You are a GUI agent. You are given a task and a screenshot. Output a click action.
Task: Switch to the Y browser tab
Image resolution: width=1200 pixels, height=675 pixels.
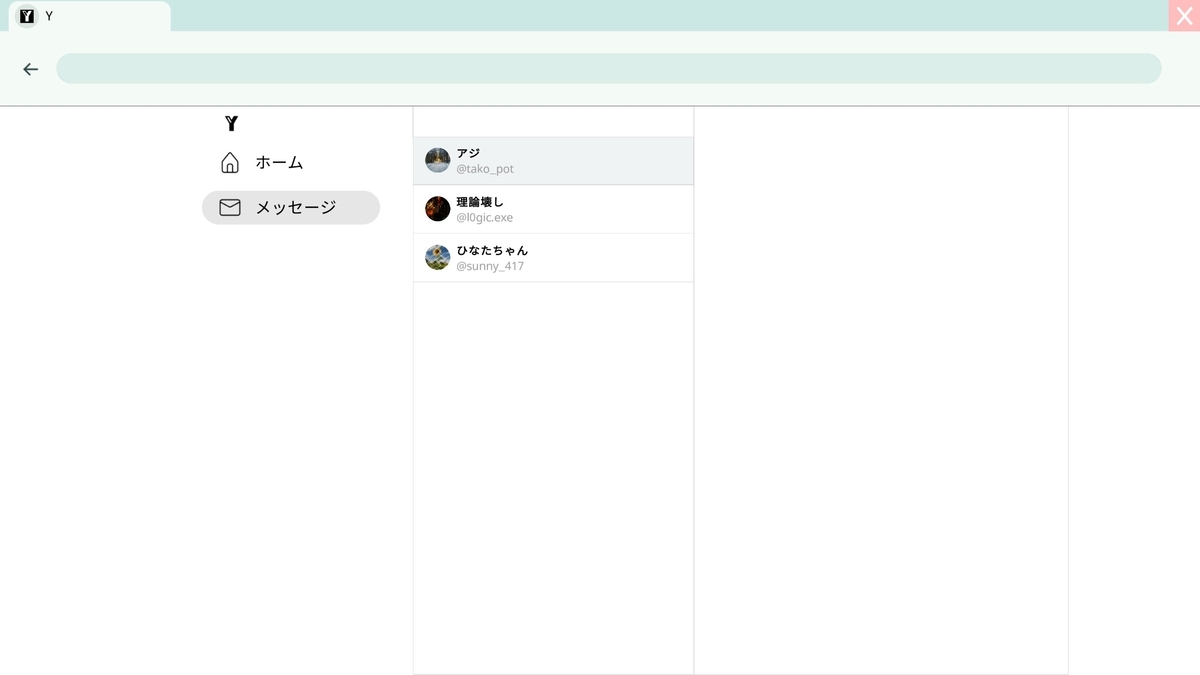88,15
